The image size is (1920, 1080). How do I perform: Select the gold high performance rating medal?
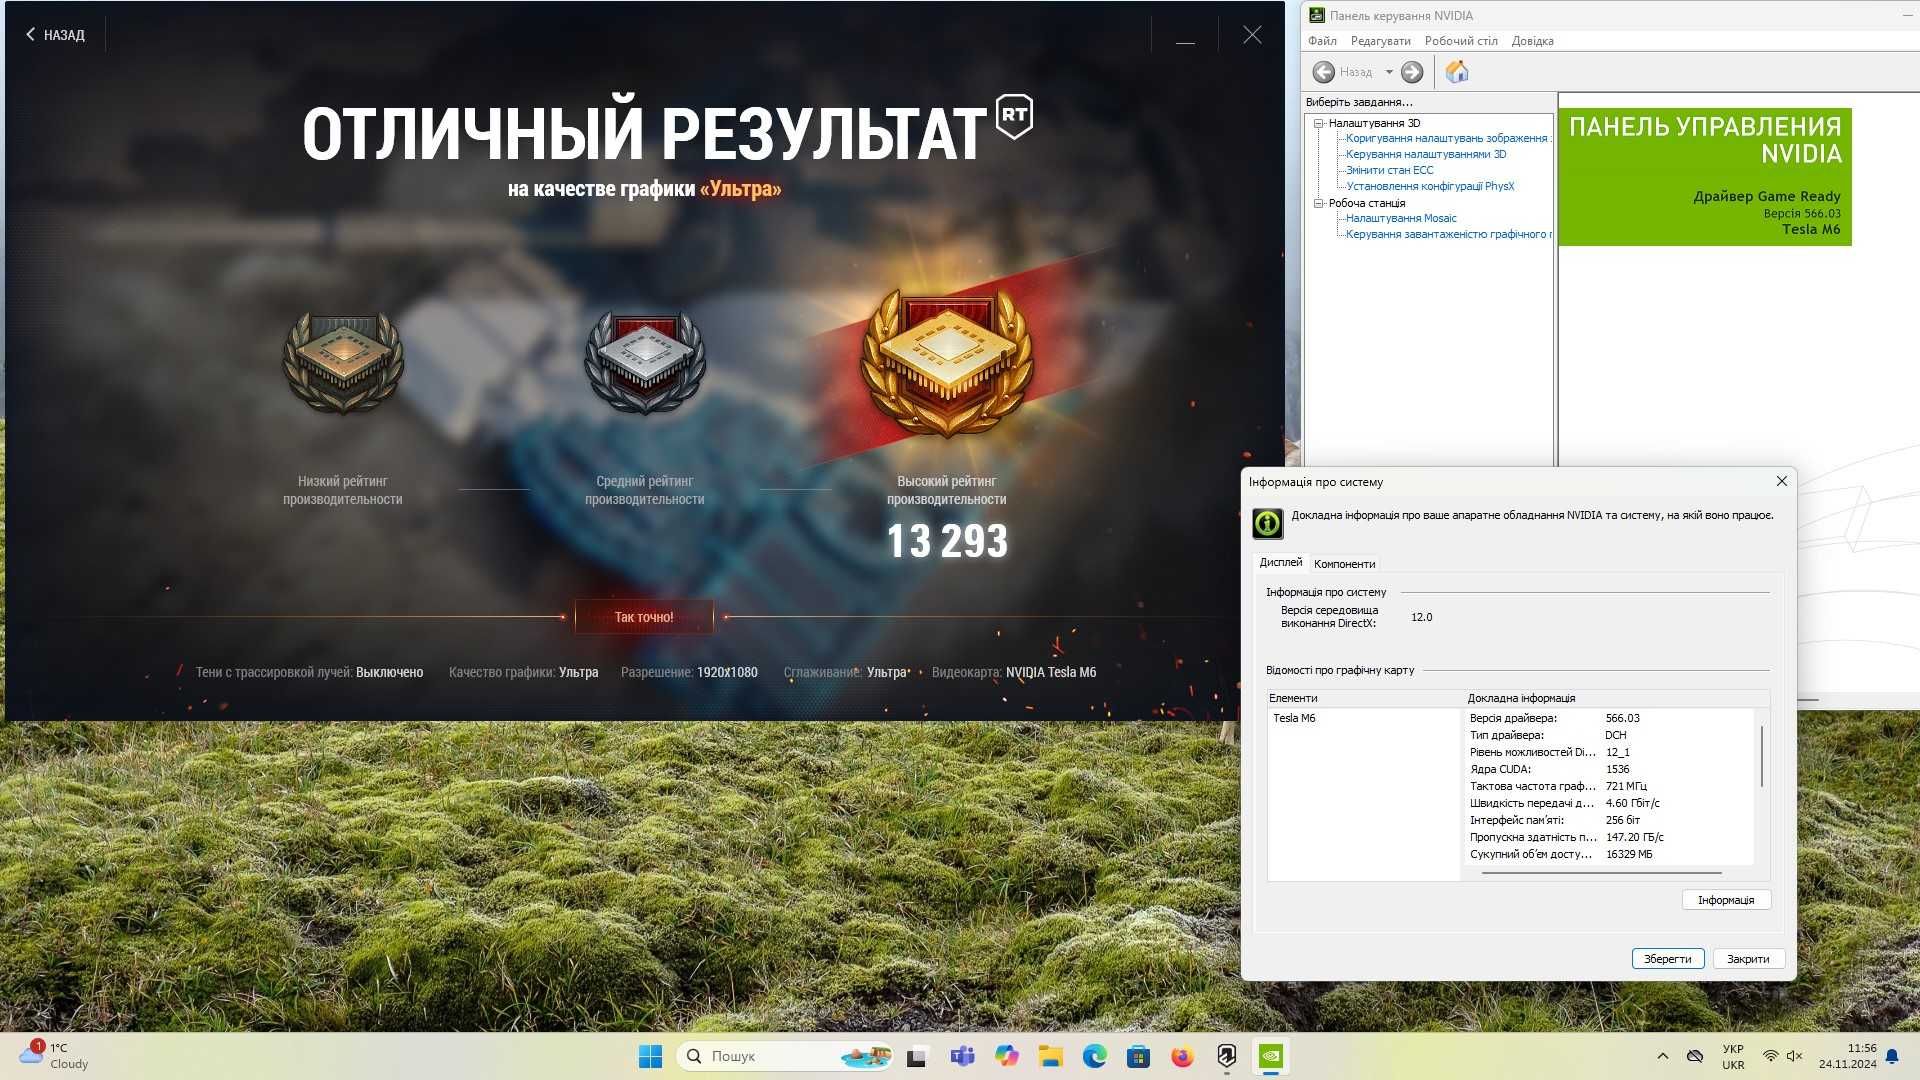pos(946,364)
